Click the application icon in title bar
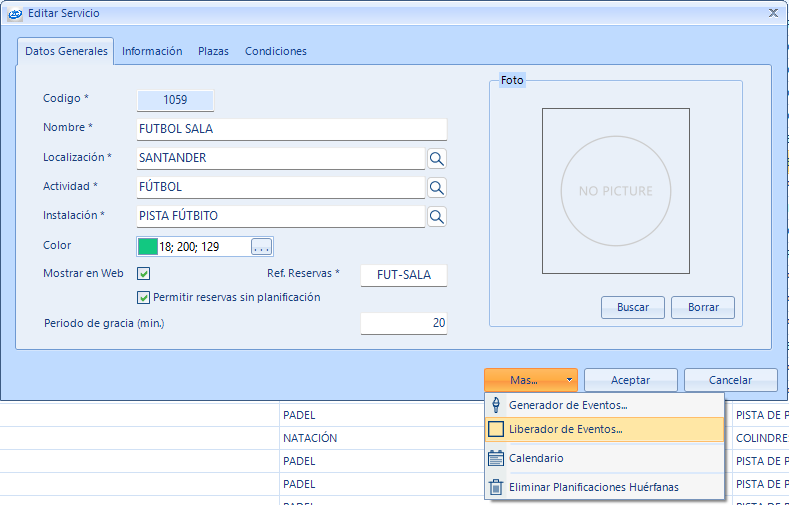 click(15, 13)
